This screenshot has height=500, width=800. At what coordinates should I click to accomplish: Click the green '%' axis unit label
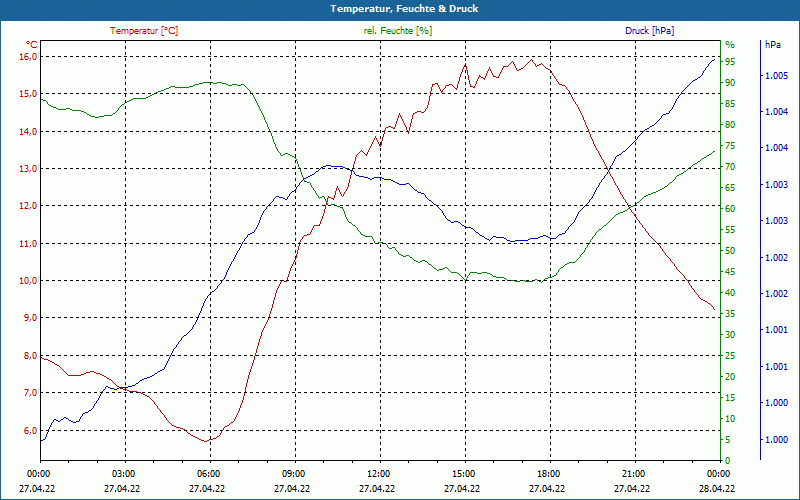click(730, 44)
